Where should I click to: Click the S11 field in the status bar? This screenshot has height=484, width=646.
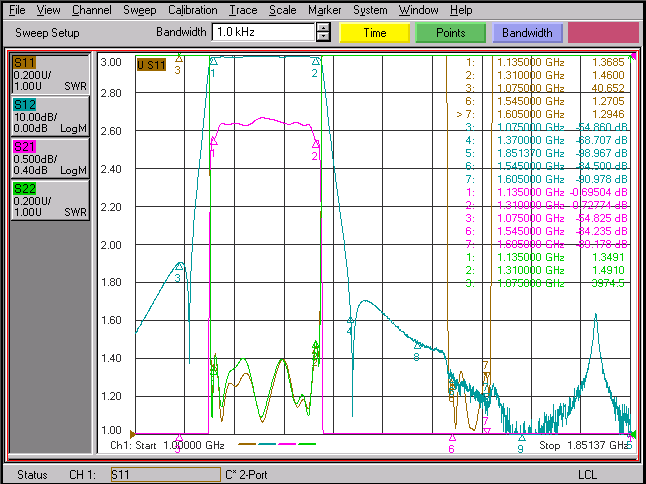pos(166,475)
